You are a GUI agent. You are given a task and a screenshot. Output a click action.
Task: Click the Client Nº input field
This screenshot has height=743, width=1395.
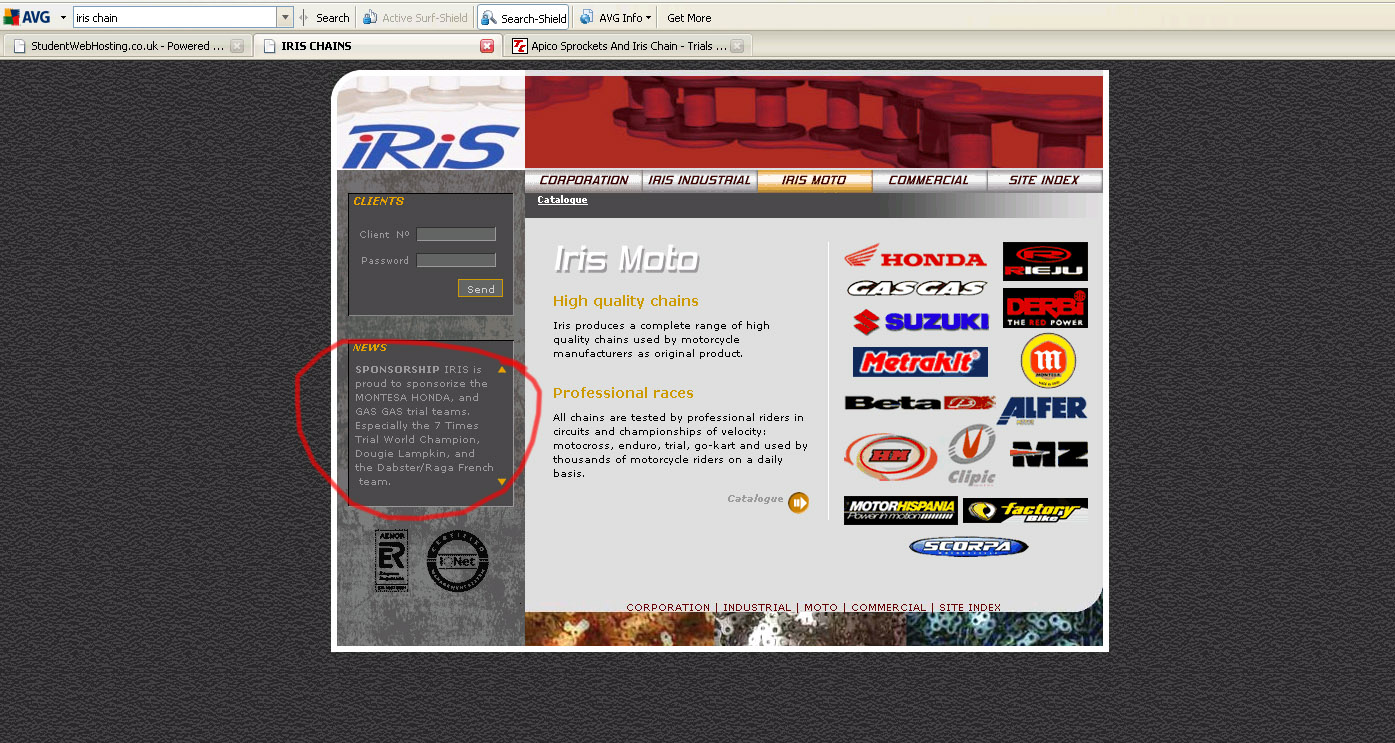point(456,234)
